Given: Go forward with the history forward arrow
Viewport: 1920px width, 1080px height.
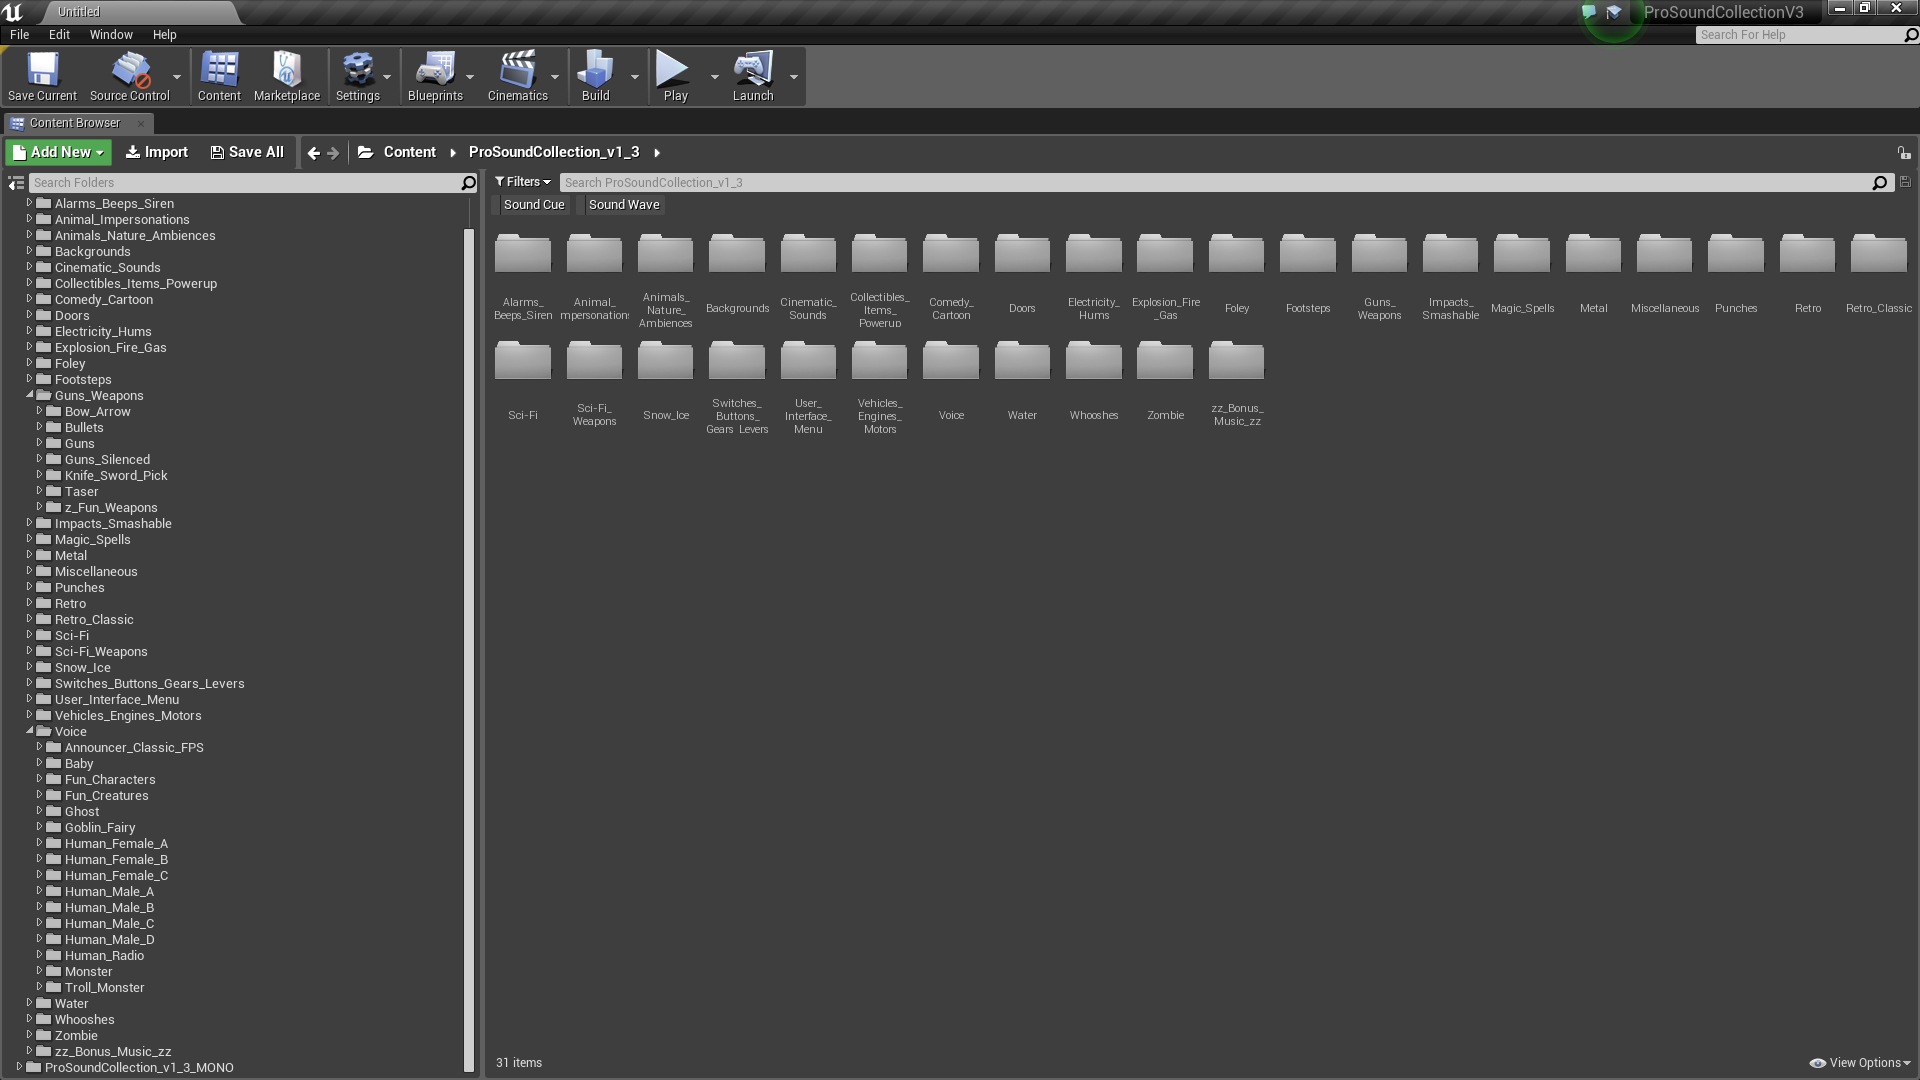Looking at the screenshot, I should (333, 153).
